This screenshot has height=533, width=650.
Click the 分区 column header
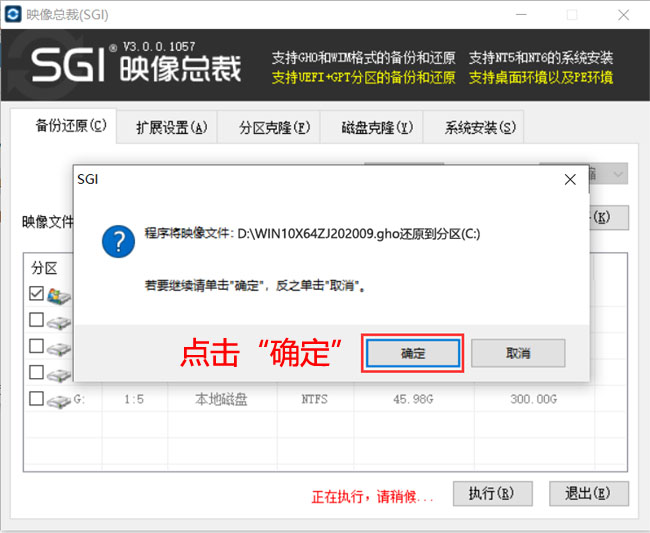(x=44, y=268)
